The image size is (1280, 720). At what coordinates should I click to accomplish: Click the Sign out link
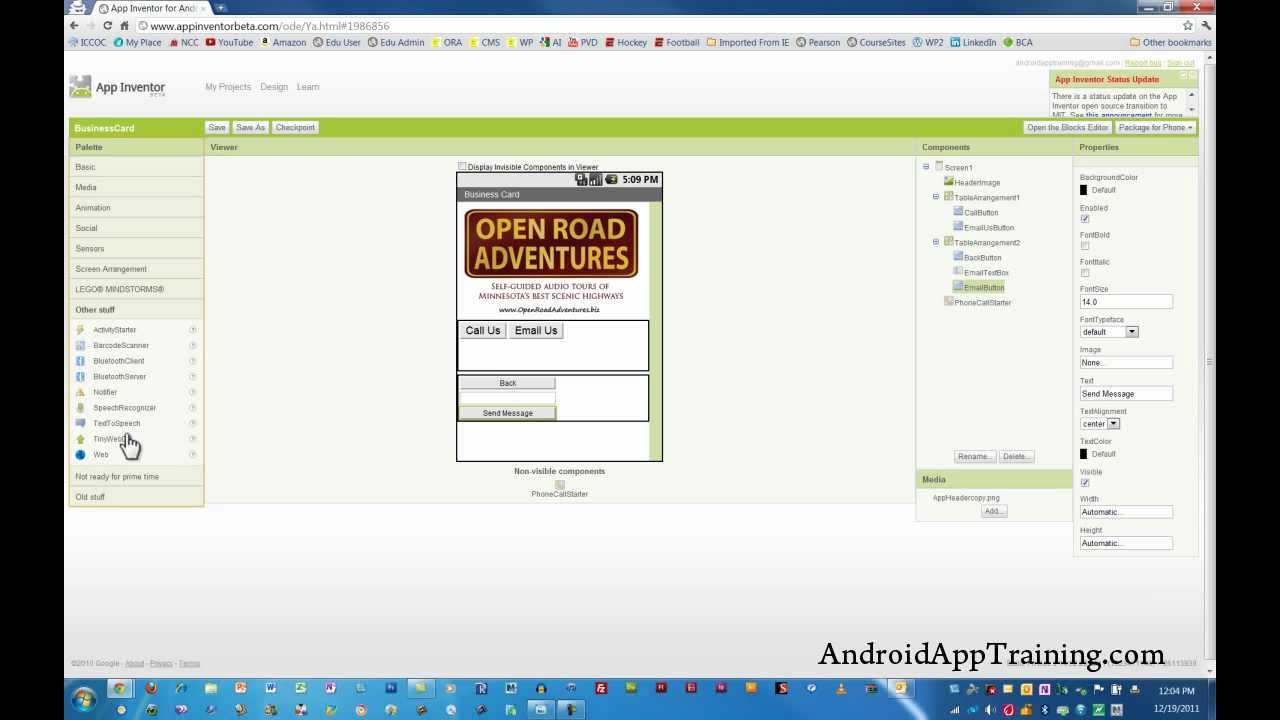[x=1180, y=63]
